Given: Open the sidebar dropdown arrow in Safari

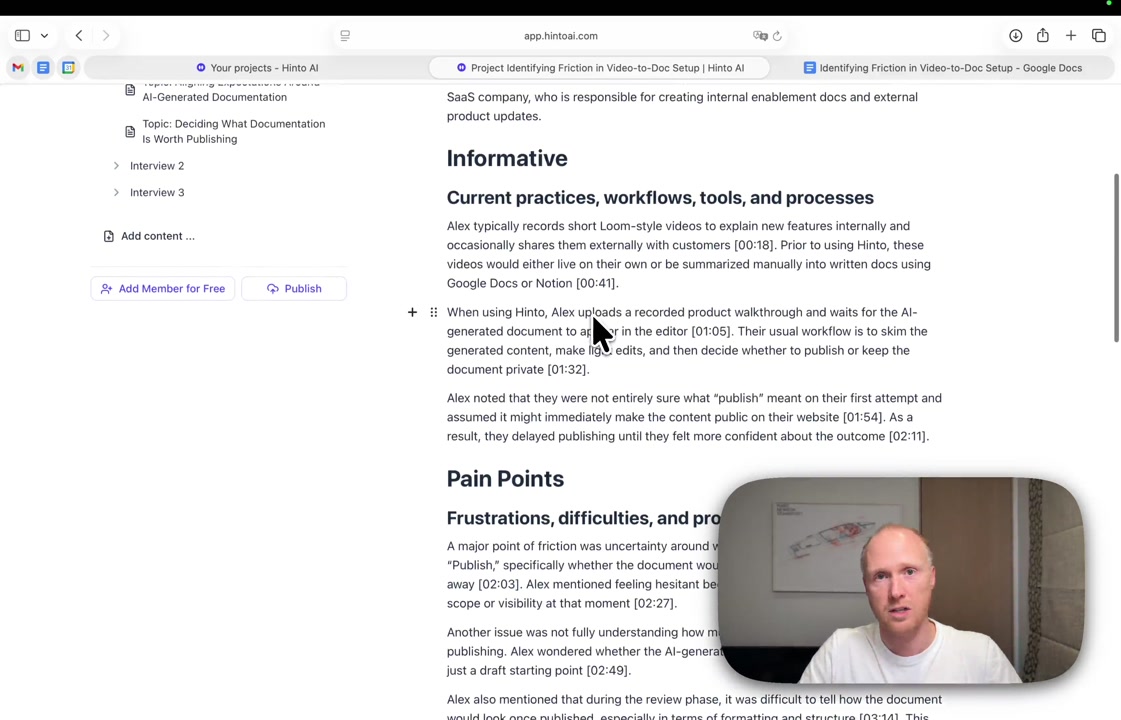Looking at the screenshot, I should point(44,36).
